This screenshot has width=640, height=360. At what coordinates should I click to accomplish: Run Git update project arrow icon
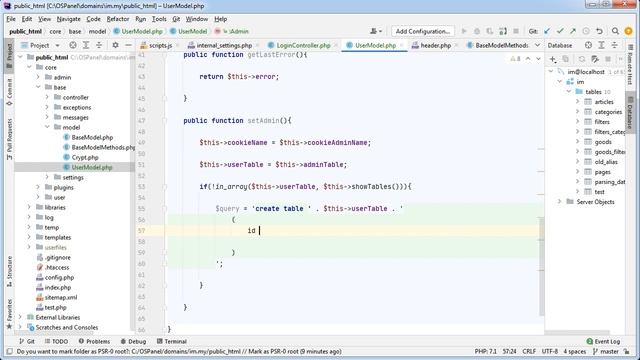coord(547,31)
